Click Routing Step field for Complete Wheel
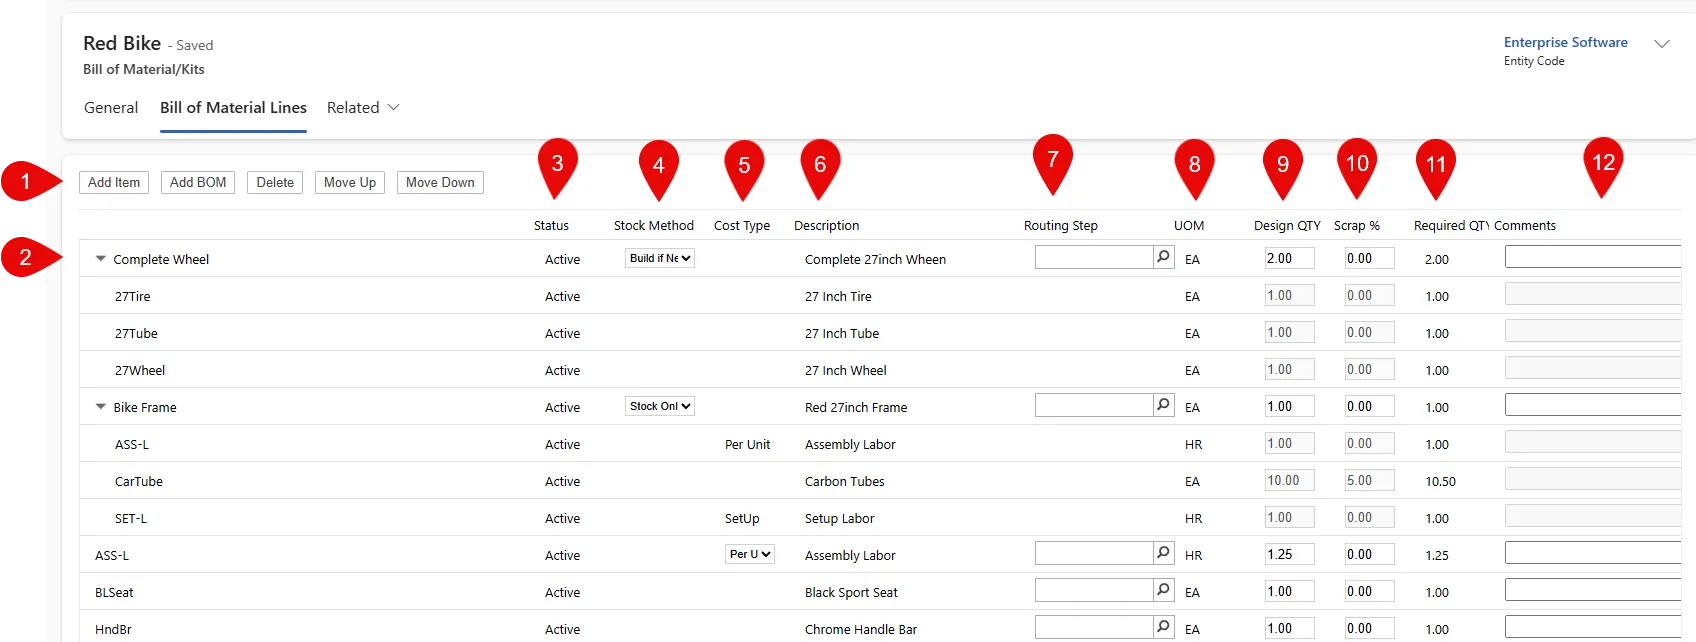 (x=1094, y=257)
